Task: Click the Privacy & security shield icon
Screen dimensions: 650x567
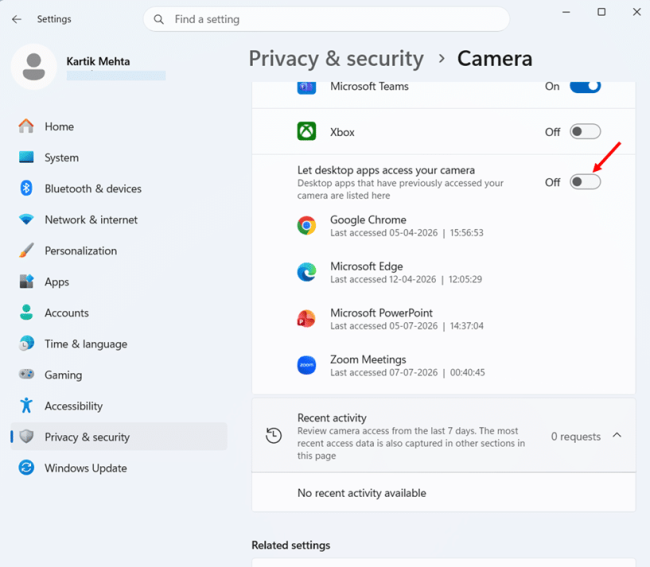Action: click(26, 436)
